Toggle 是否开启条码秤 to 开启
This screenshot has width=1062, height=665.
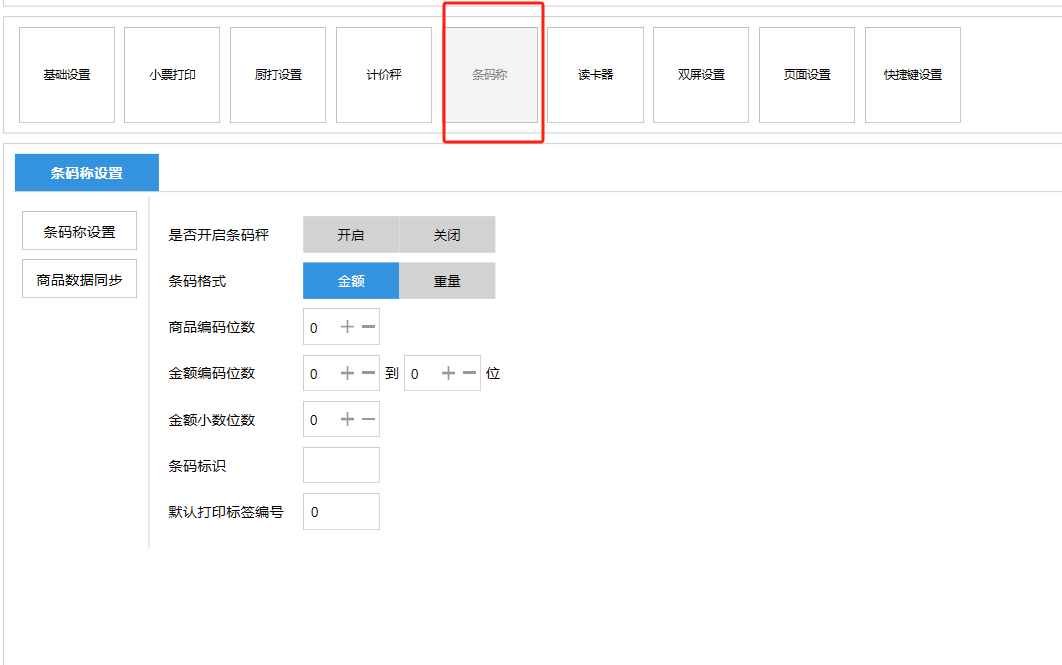click(351, 235)
